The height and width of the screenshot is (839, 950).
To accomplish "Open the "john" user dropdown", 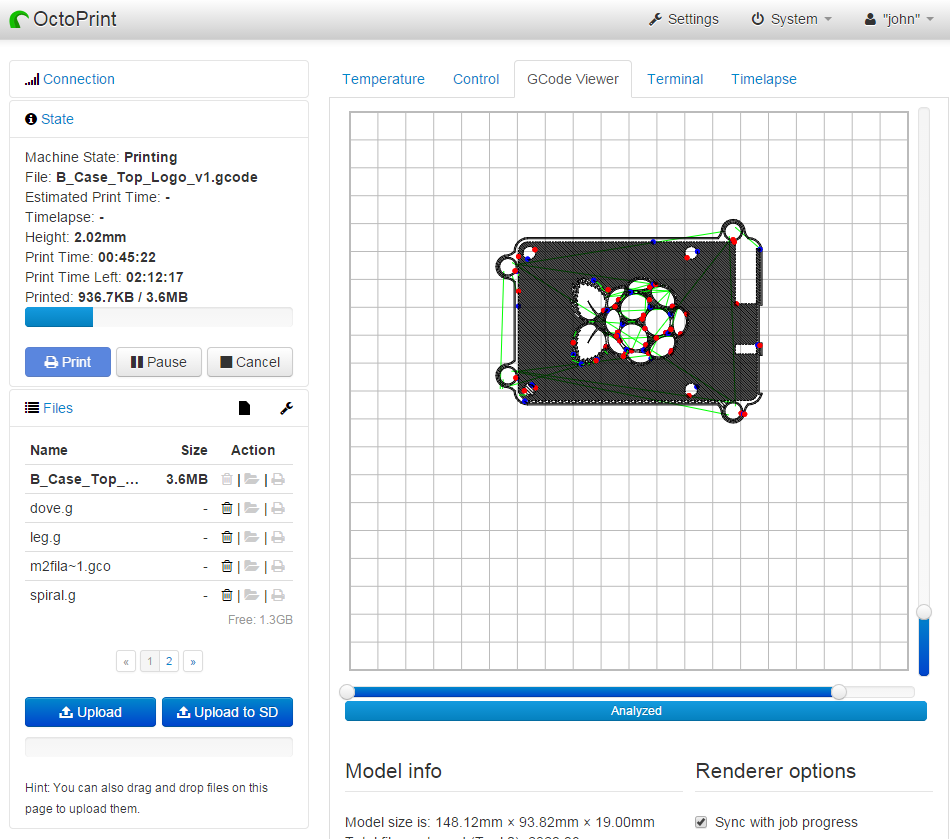I will [898, 19].
